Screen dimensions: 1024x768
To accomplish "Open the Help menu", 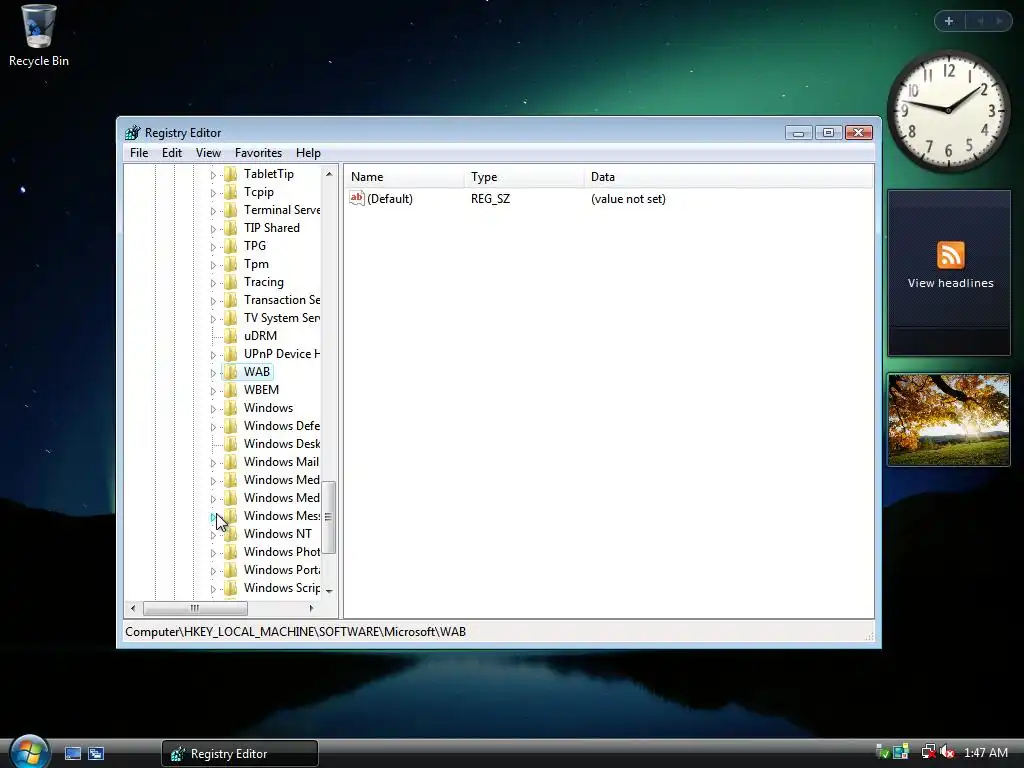I will 308,153.
